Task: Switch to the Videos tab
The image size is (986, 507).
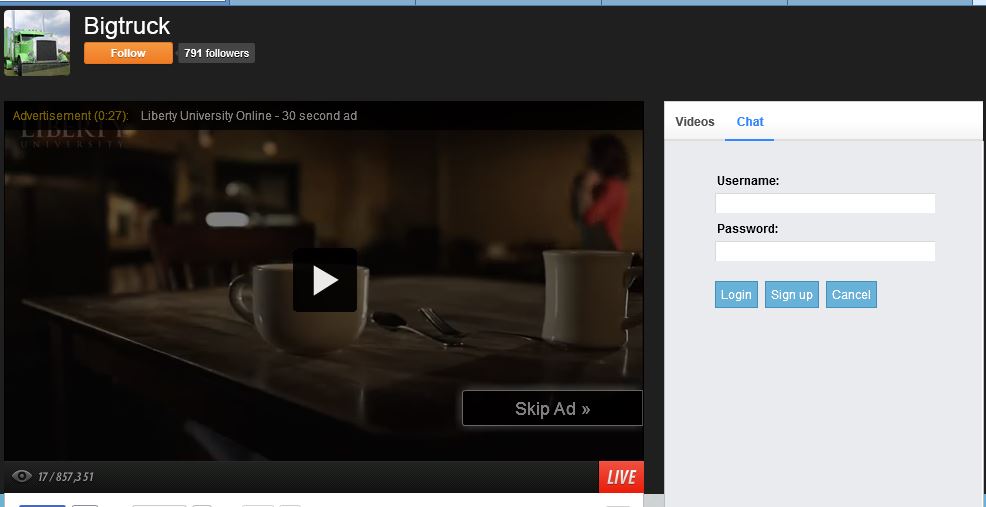Action: click(695, 122)
